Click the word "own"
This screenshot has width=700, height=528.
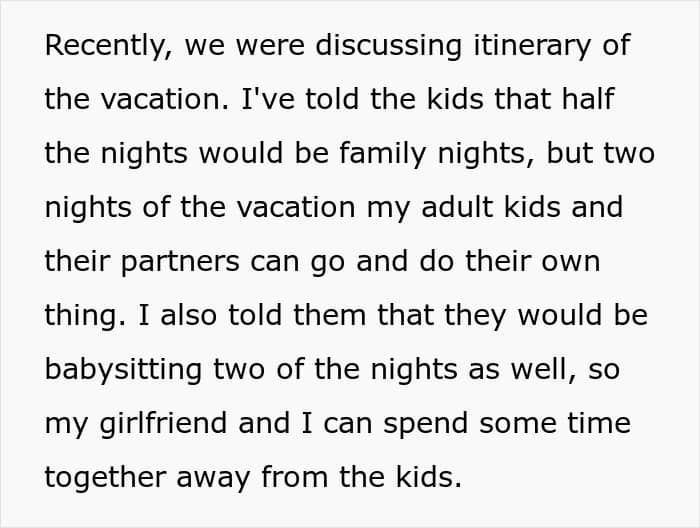coord(571,262)
